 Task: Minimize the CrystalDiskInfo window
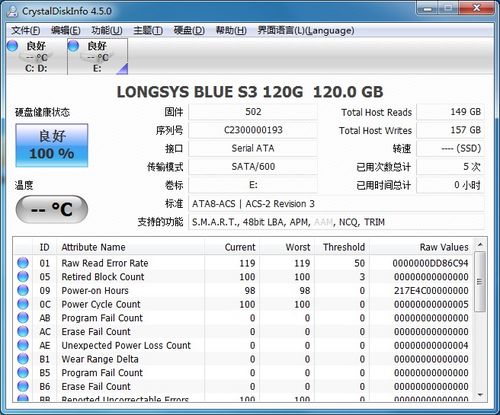pos(428,8)
